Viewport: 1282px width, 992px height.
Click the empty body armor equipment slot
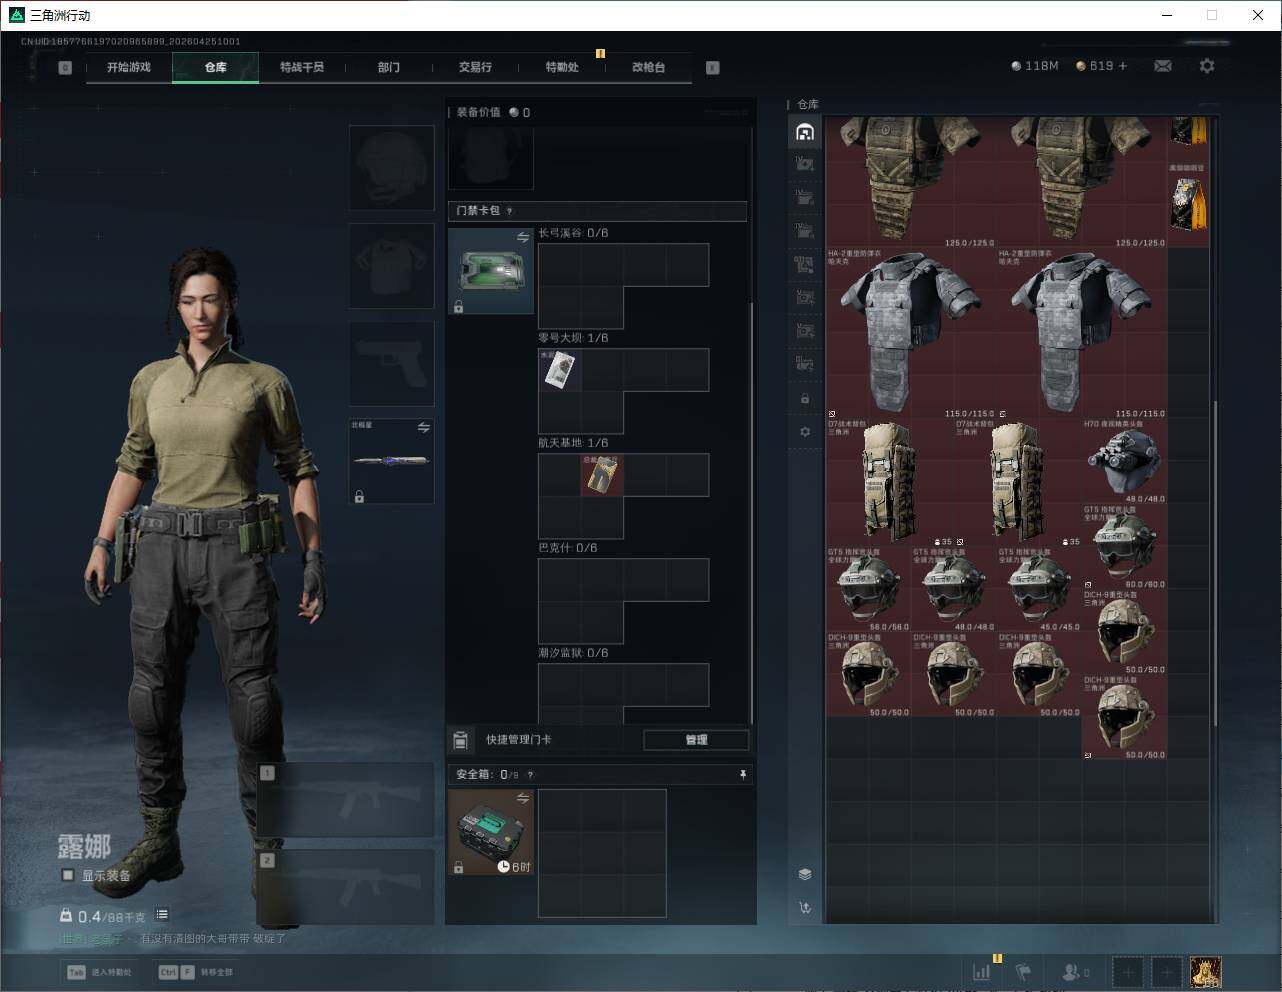click(391, 265)
